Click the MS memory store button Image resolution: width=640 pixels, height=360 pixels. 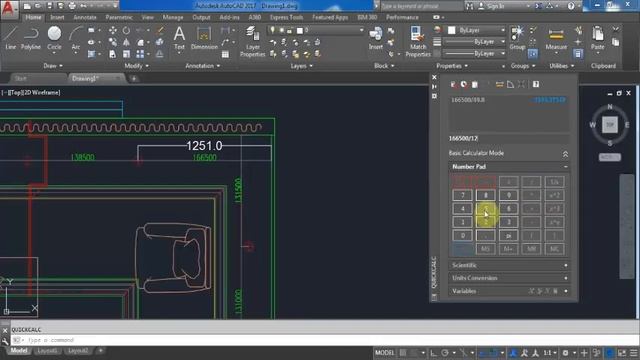[x=485, y=249]
